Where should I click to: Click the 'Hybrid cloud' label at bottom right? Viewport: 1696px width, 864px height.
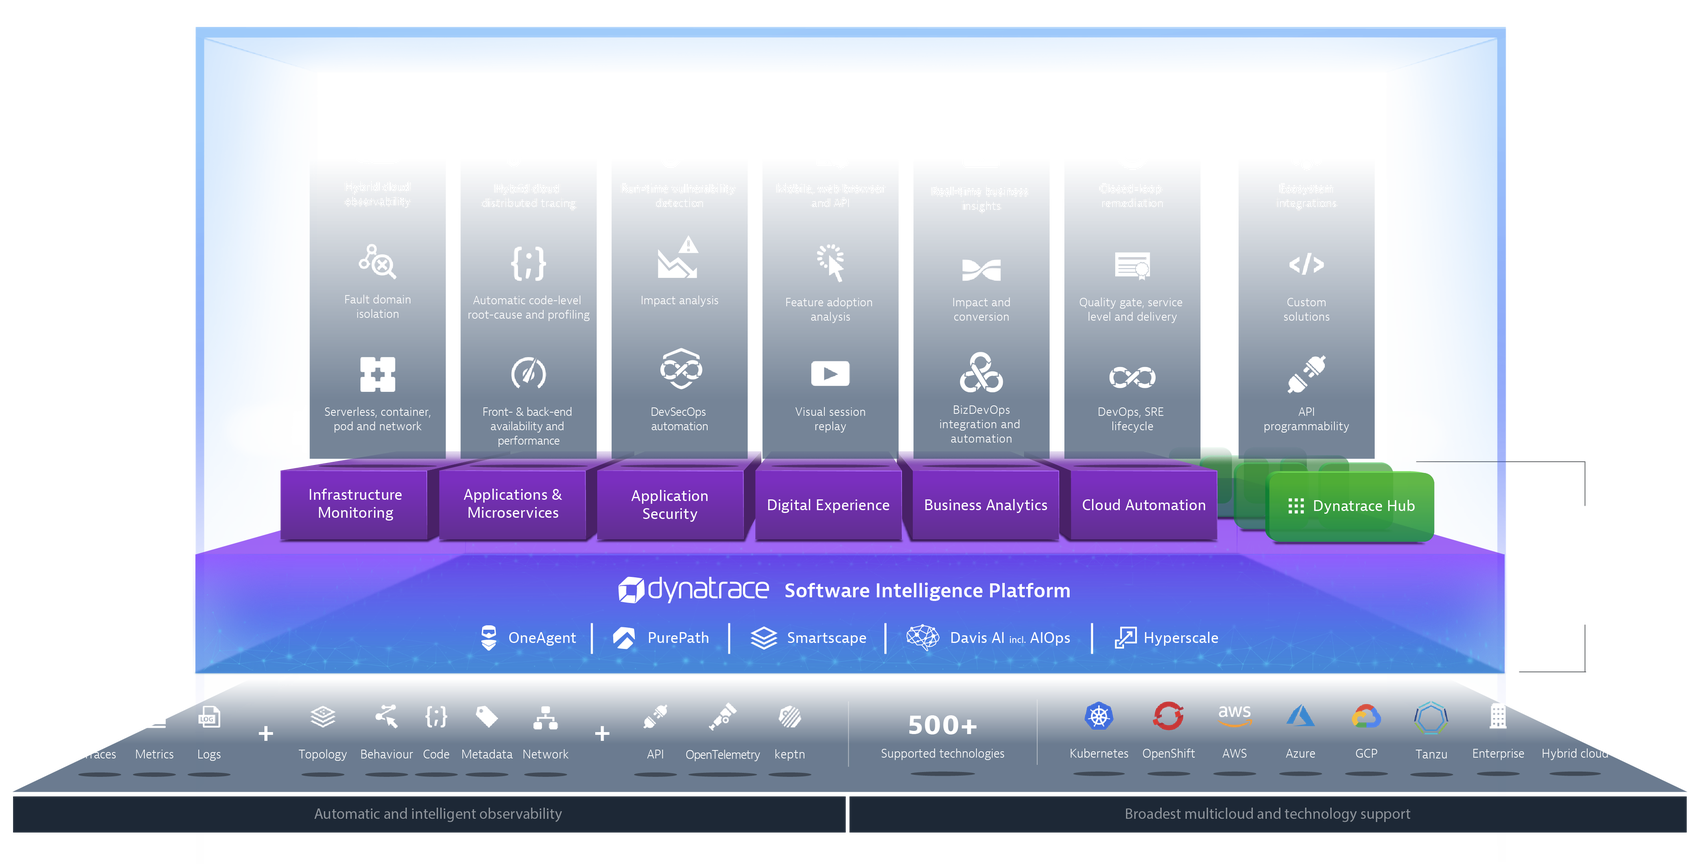coord(1575,754)
